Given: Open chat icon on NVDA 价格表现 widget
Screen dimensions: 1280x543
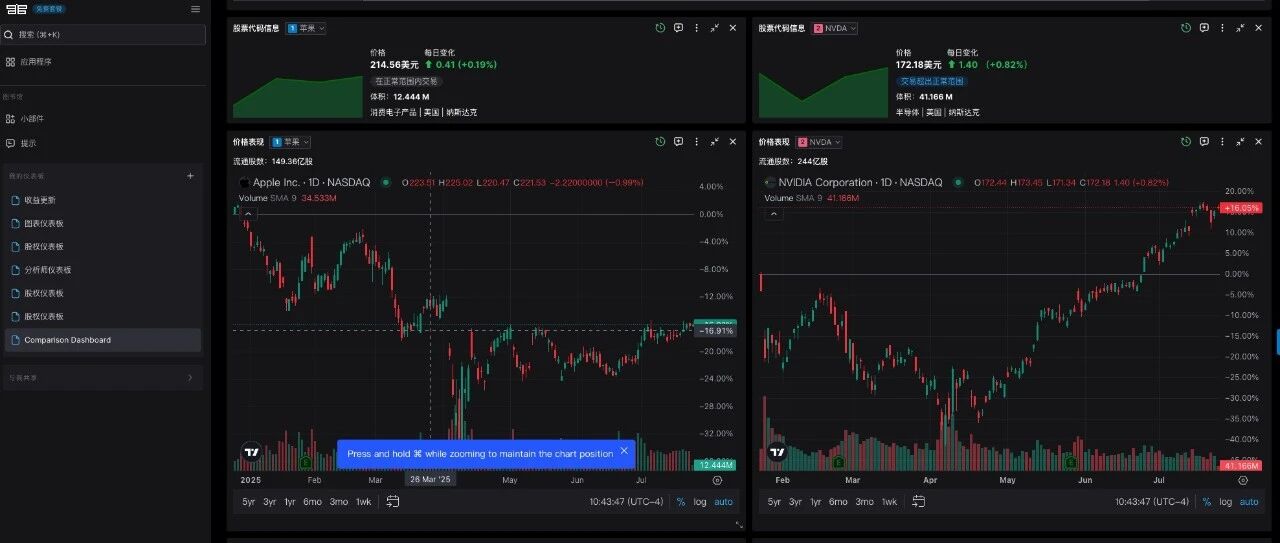Looking at the screenshot, I should click(1204, 142).
